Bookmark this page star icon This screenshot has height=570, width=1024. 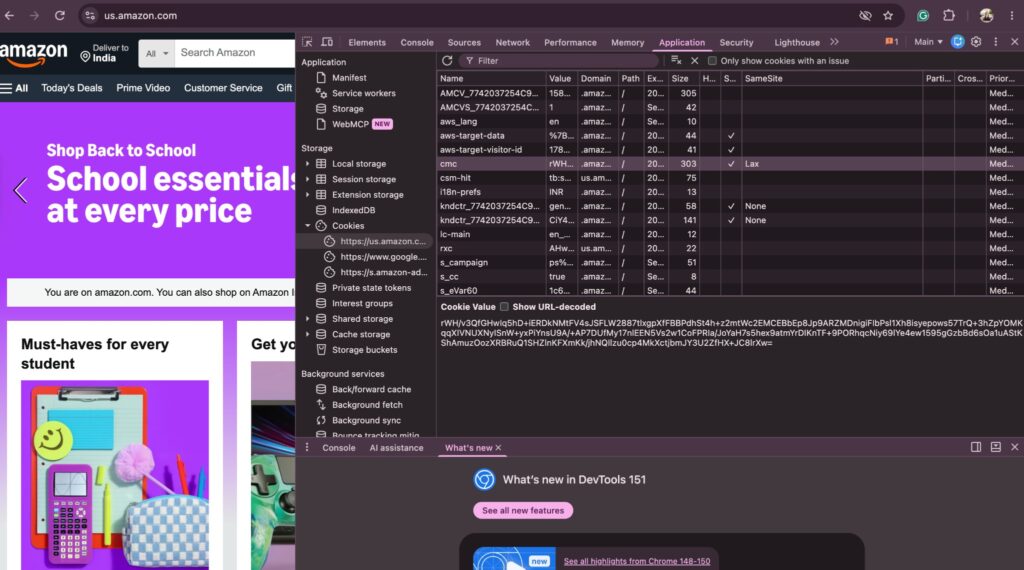click(888, 16)
